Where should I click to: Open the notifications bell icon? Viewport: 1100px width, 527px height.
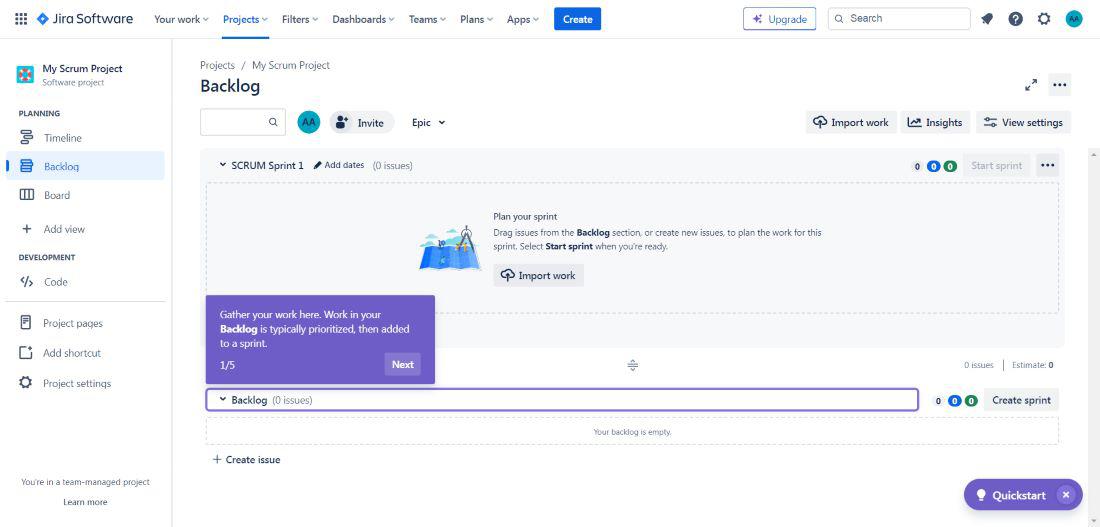coord(987,19)
